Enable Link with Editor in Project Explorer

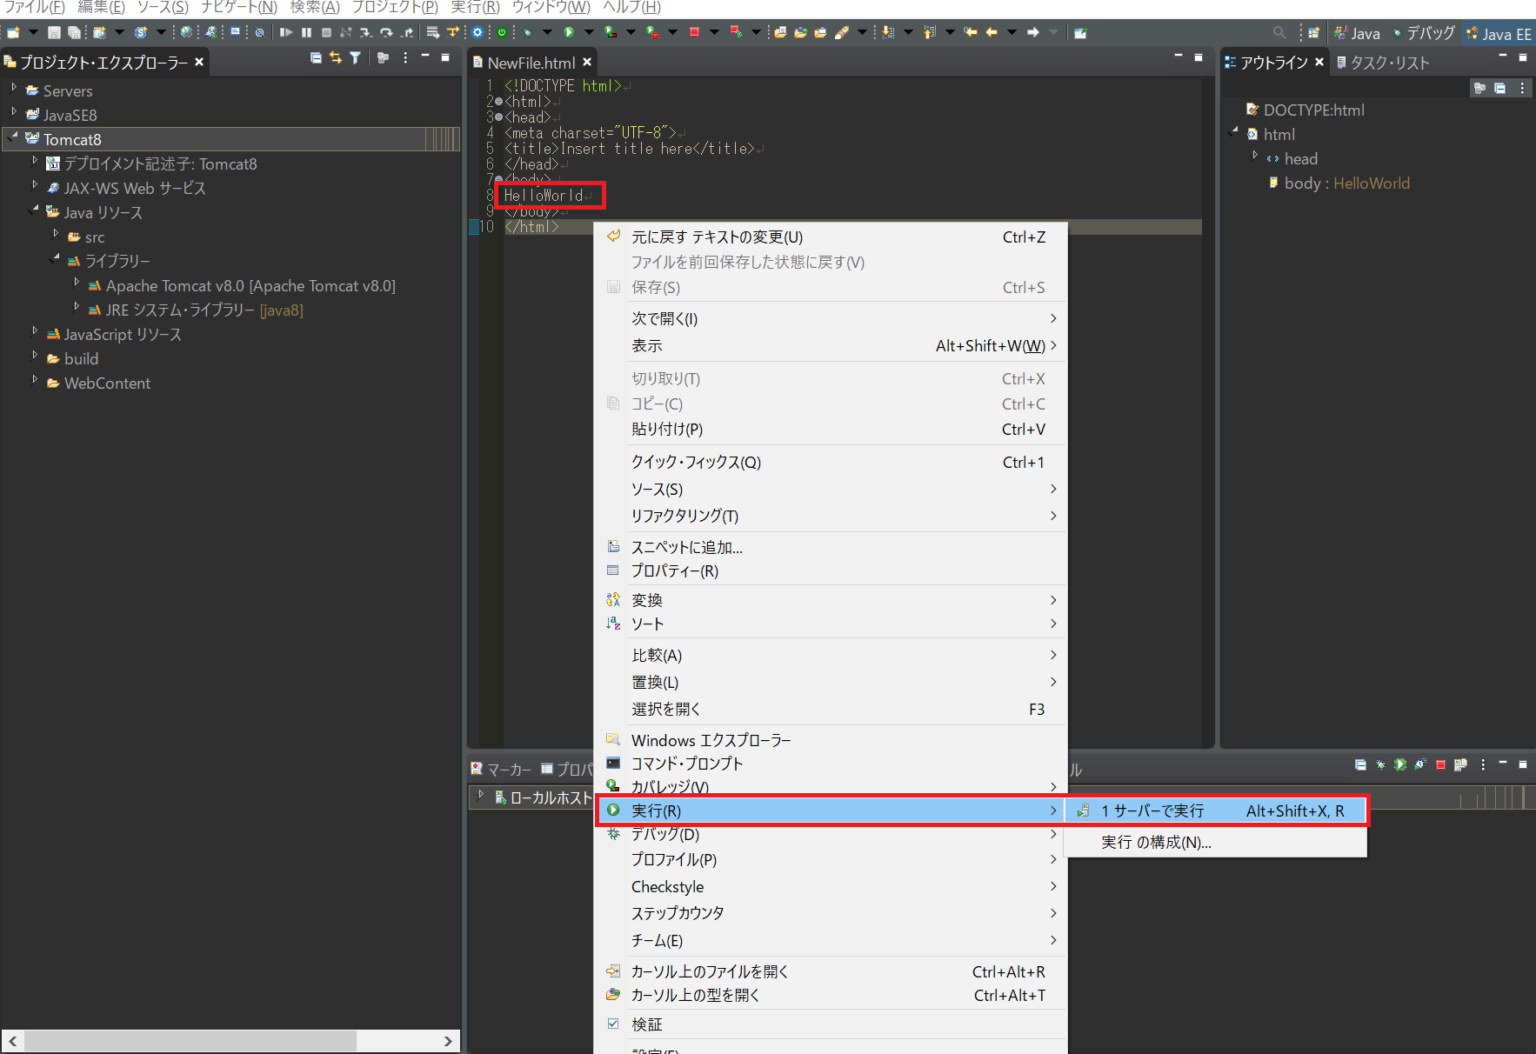335,59
